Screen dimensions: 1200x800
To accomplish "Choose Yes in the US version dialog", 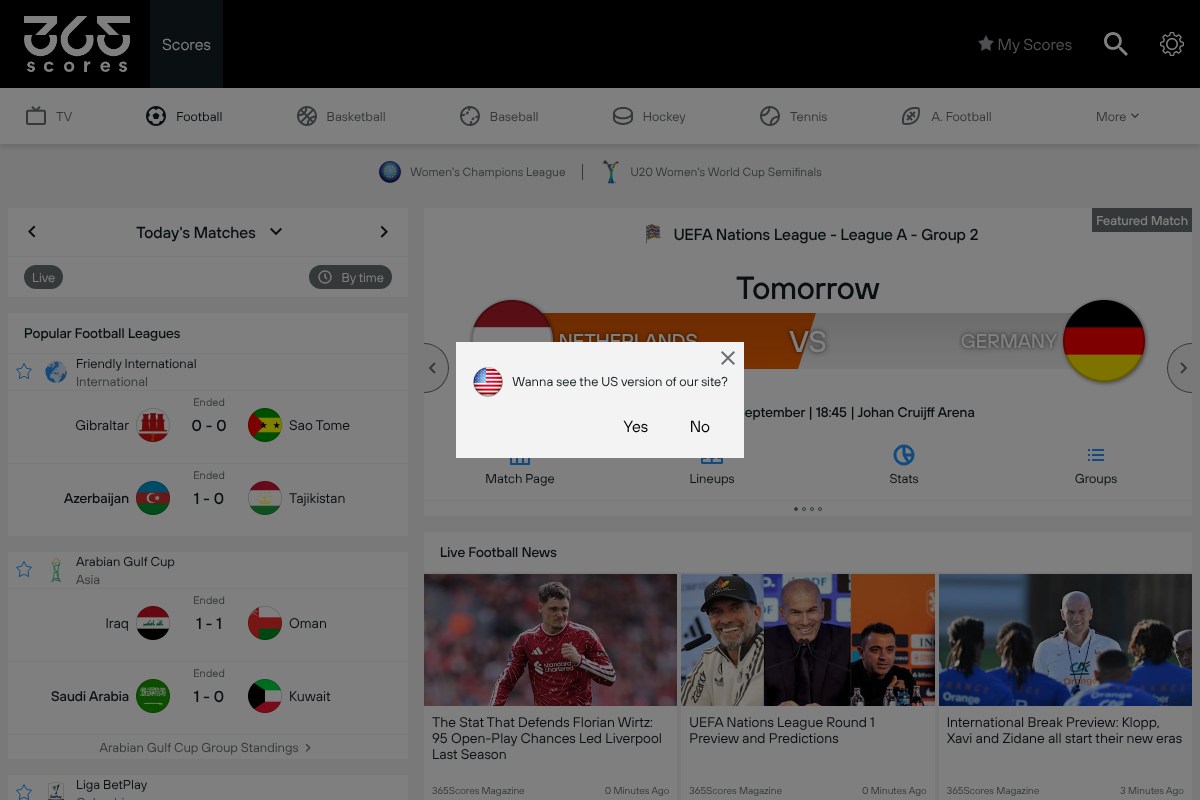I will (636, 427).
